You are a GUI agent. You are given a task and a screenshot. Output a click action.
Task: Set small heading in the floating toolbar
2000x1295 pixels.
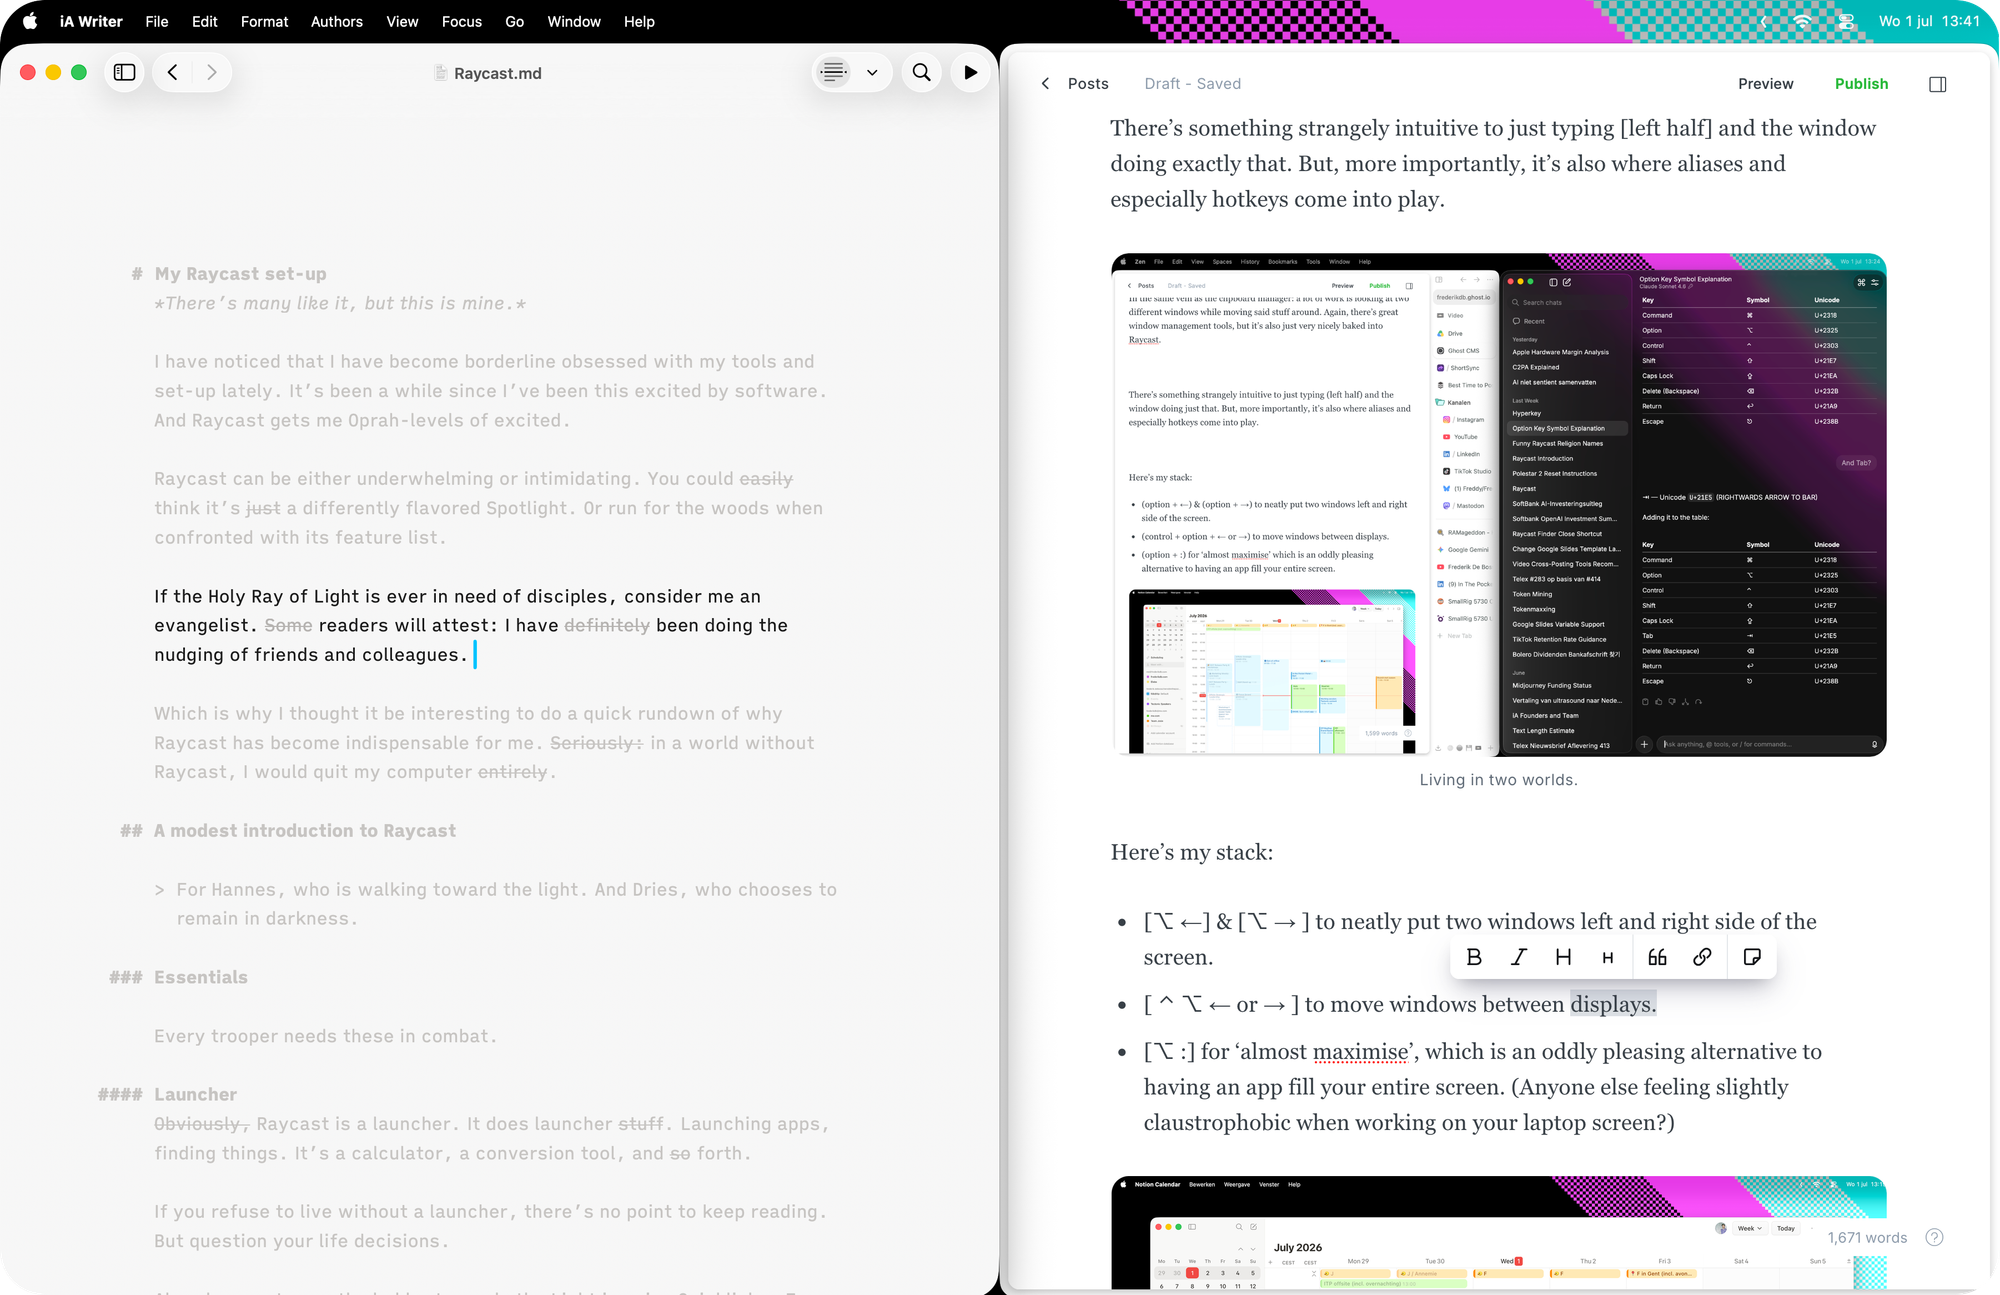click(x=1608, y=957)
